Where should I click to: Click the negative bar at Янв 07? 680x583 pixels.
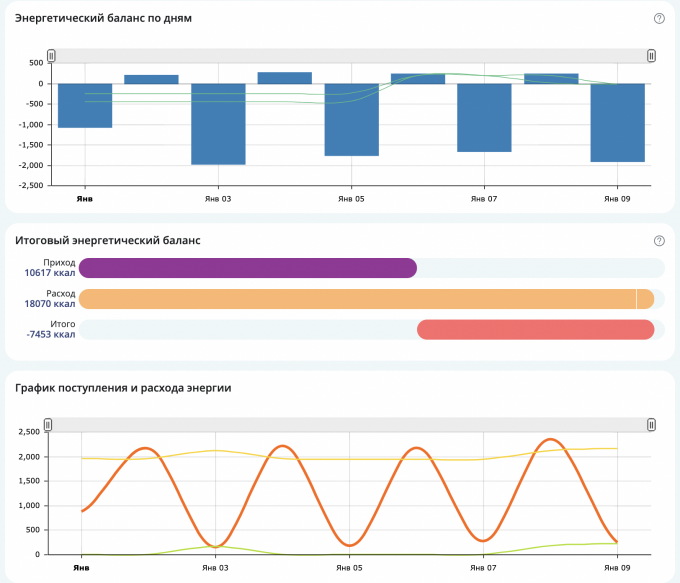[x=484, y=118]
